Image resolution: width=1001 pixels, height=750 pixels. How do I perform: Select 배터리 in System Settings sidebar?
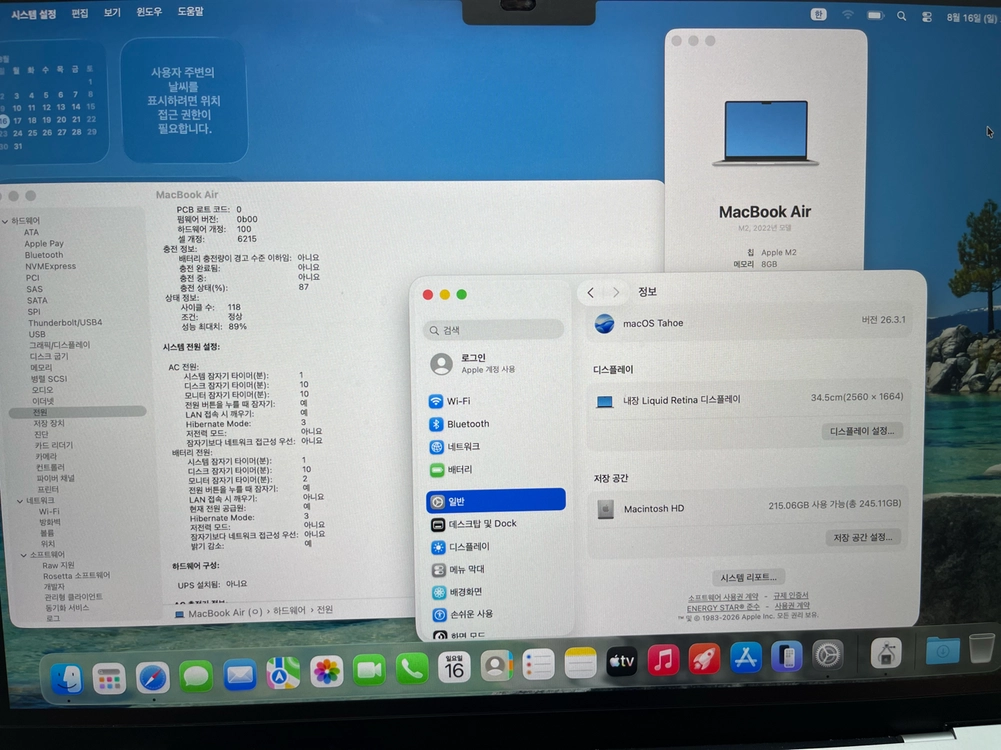(x=495, y=470)
